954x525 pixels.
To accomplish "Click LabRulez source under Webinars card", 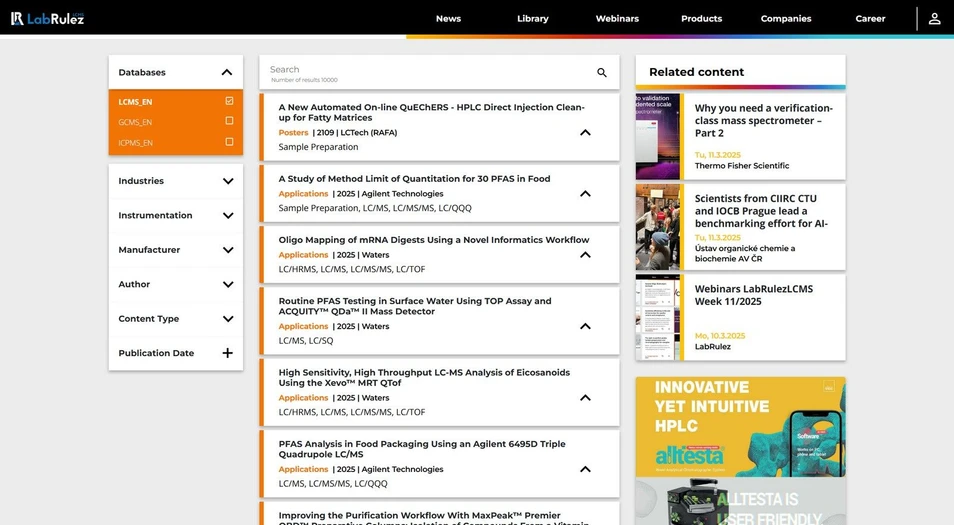I will (712, 347).
